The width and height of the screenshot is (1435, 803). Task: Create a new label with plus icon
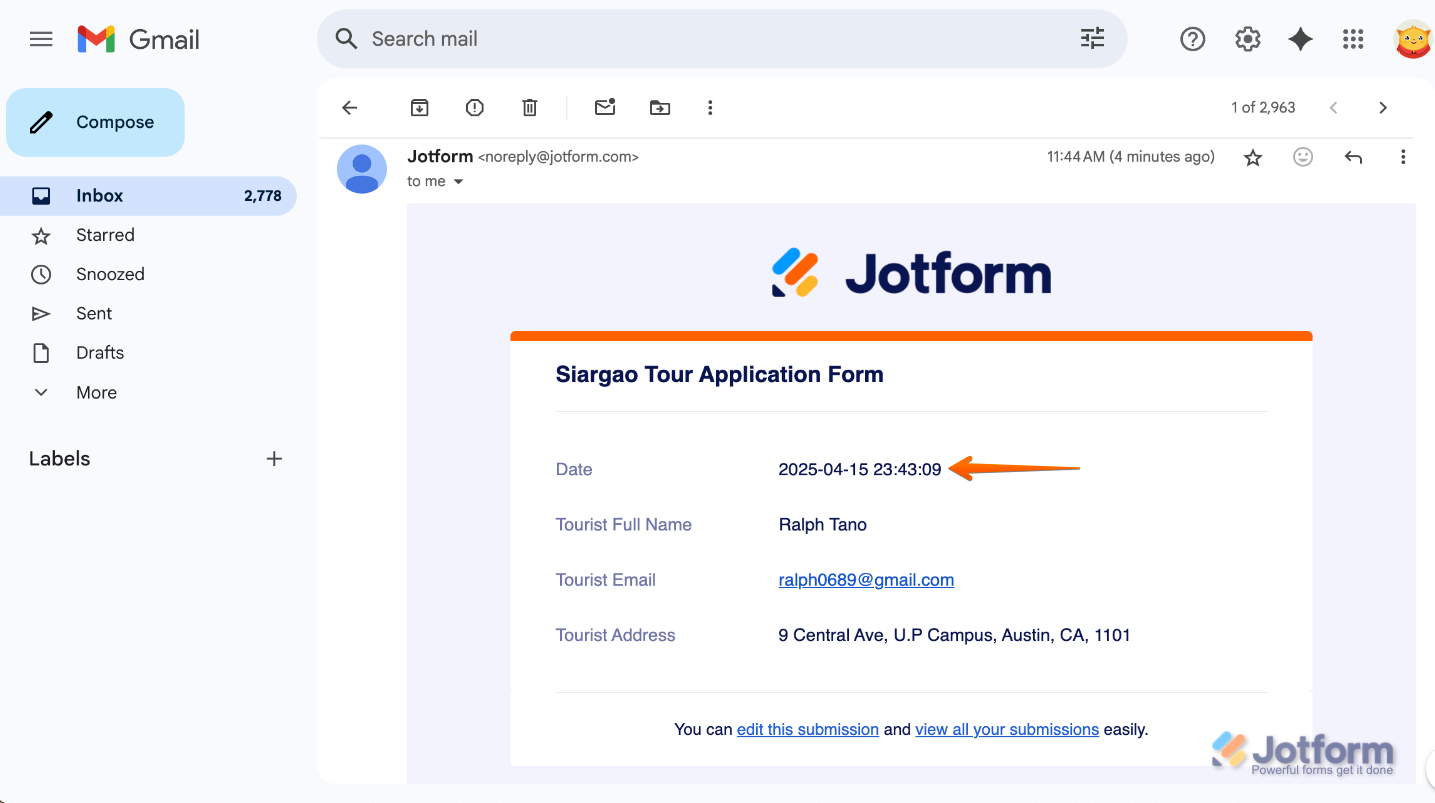pos(274,459)
